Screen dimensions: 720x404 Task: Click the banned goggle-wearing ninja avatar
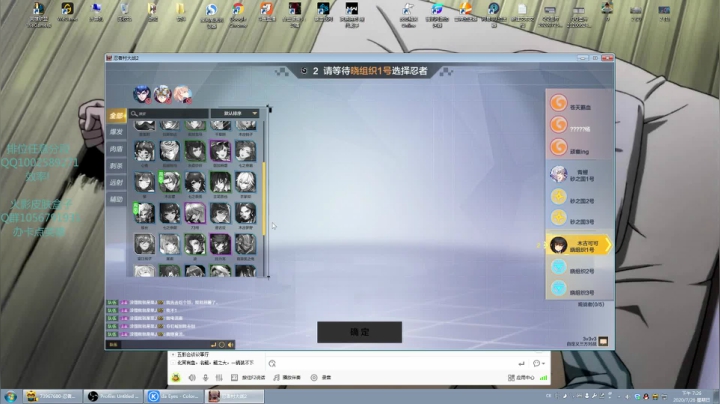pyautogui.click(x=162, y=94)
